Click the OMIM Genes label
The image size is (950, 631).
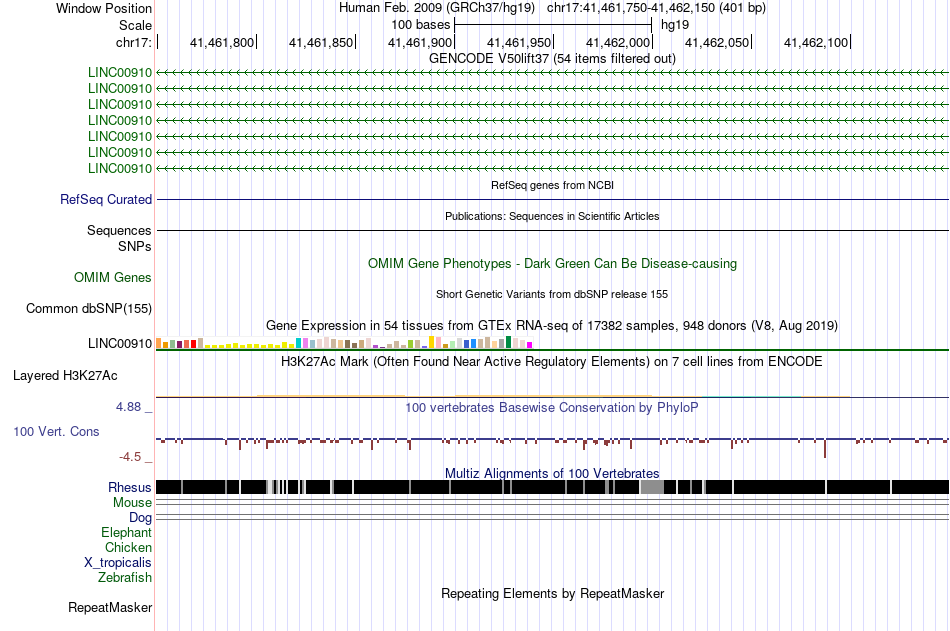[x=113, y=278]
